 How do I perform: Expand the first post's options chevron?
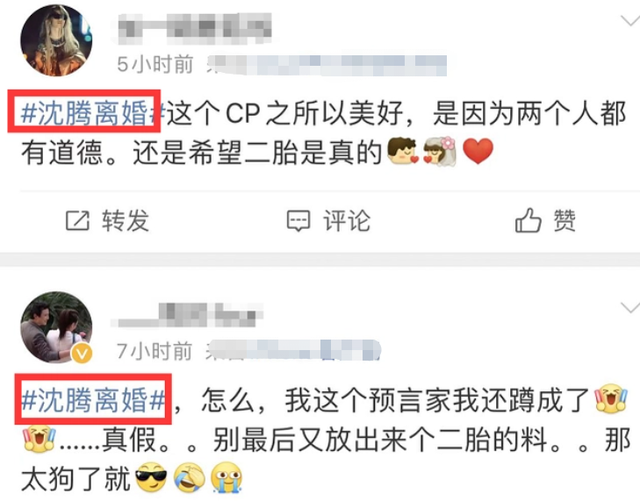pyautogui.click(x=630, y=21)
